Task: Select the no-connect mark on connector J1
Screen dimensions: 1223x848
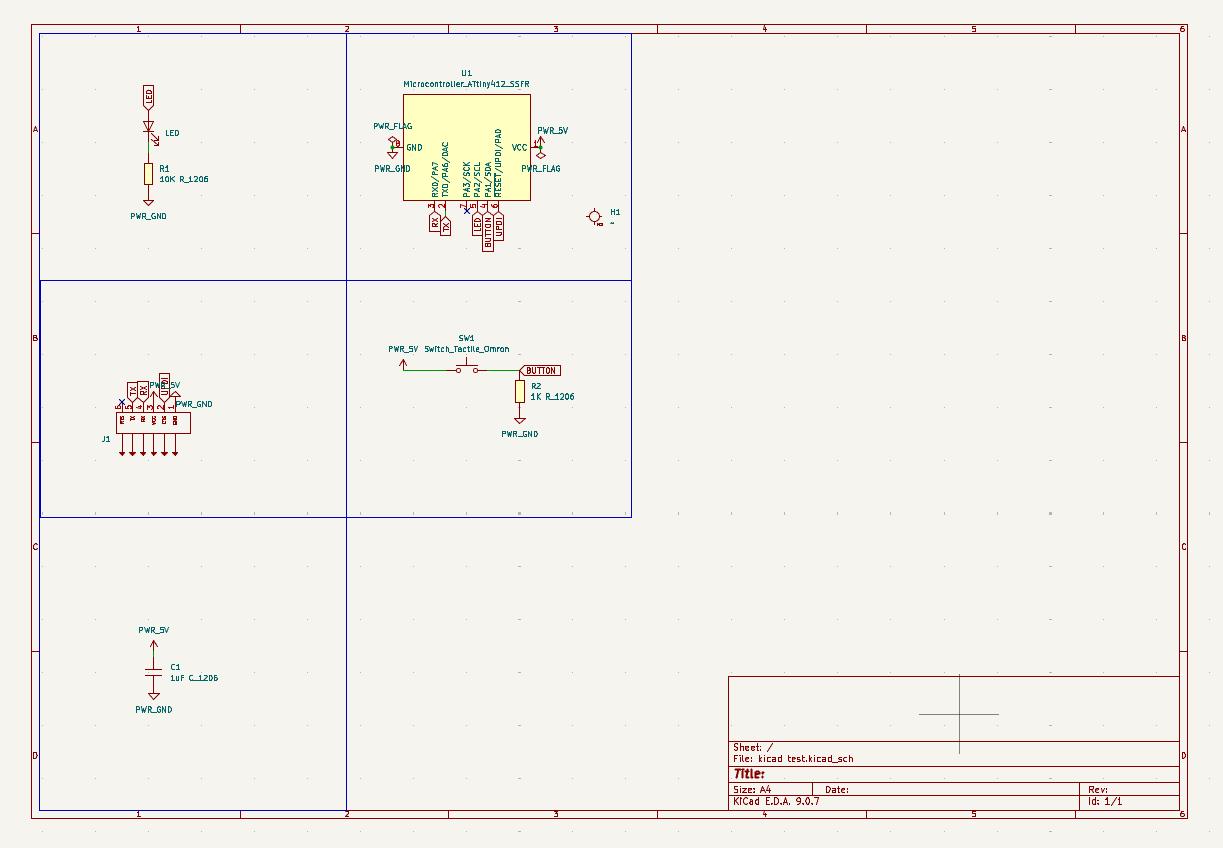Action: (x=122, y=402)
